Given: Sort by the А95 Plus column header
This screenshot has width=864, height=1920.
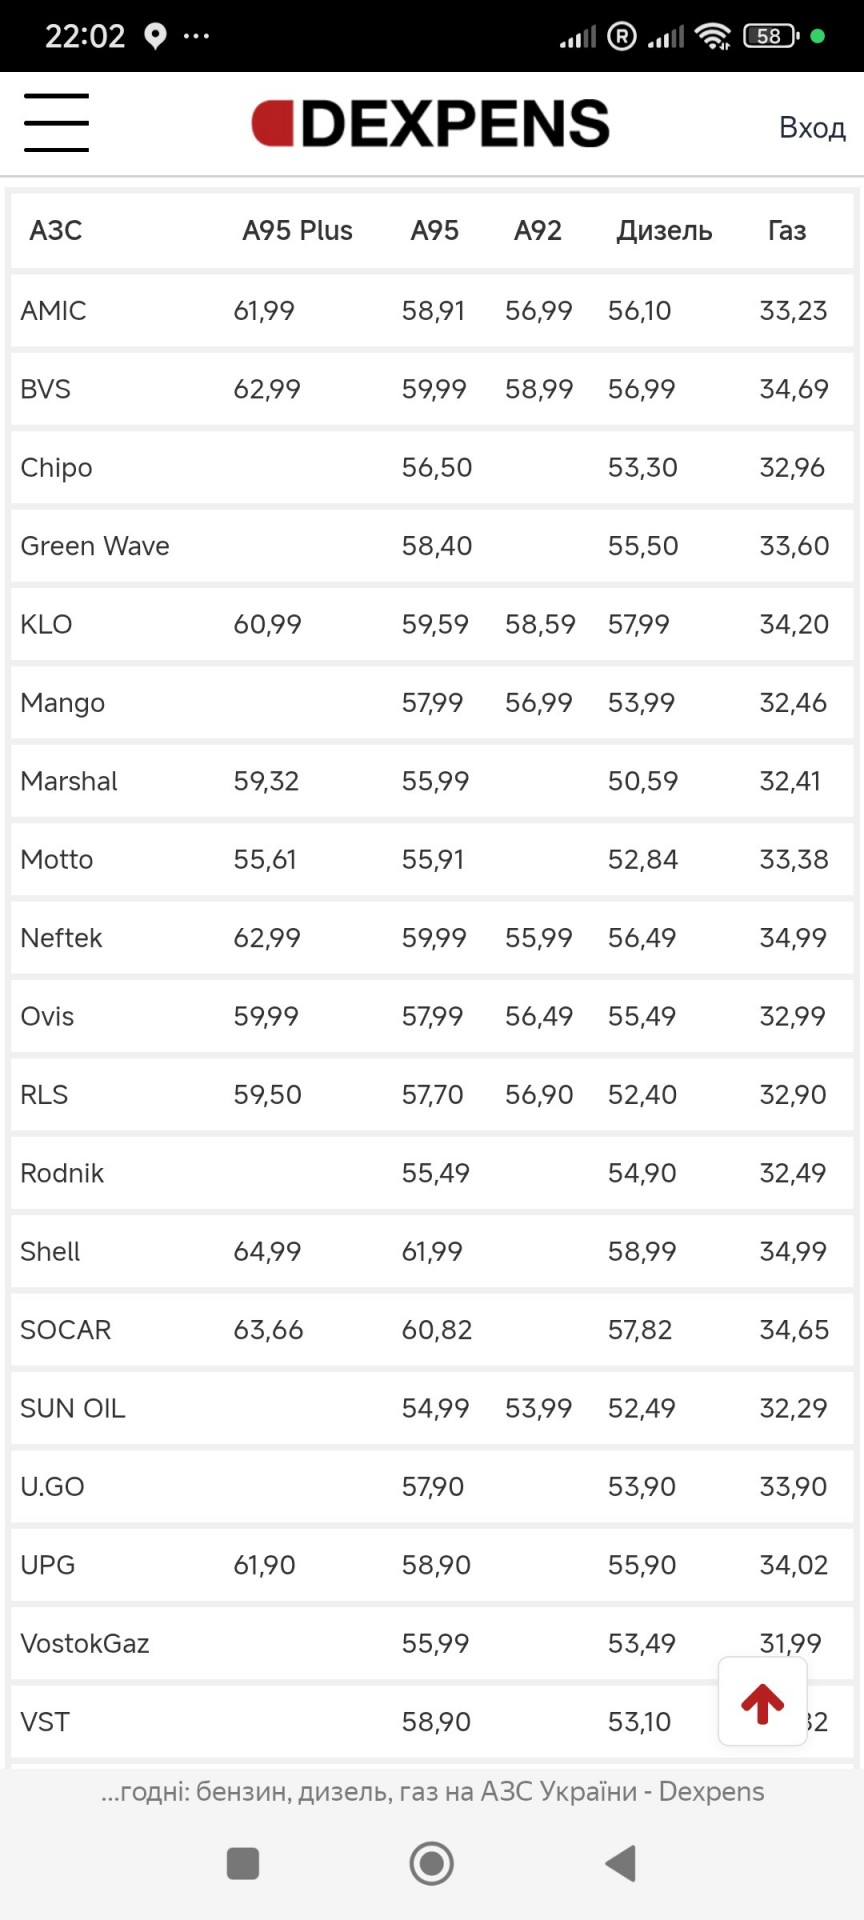Looking at the screenshot, I should tap(297, 231).
